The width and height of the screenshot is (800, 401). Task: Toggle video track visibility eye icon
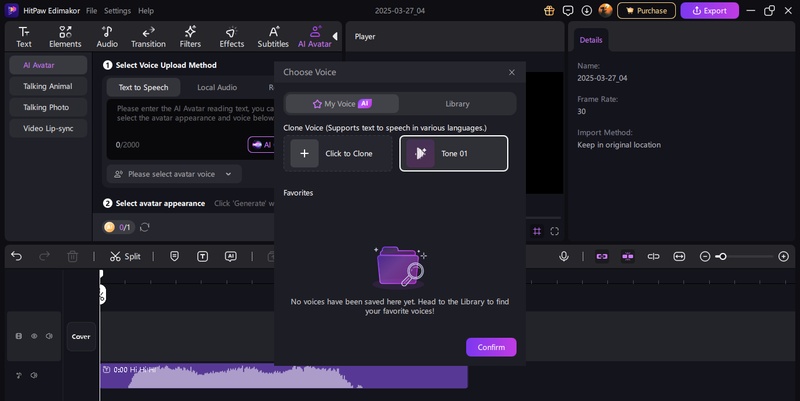(x=33, y=336)
